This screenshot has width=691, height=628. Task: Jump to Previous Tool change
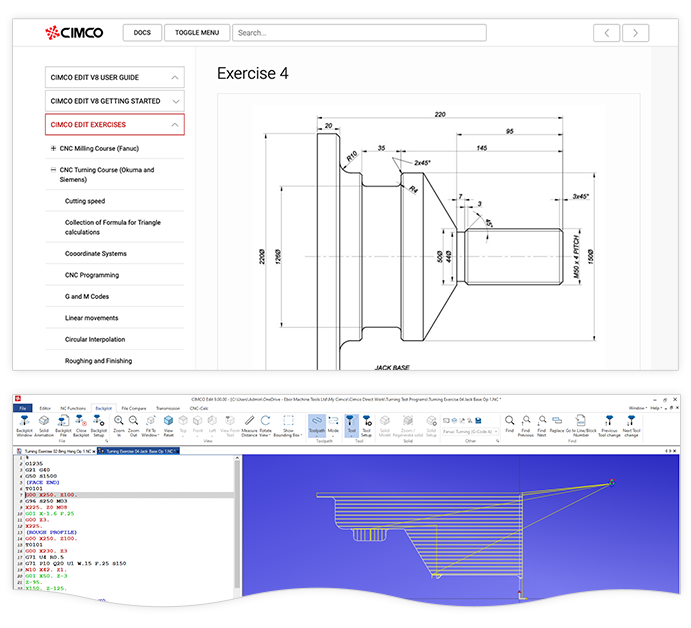click(x=609, y=425)
